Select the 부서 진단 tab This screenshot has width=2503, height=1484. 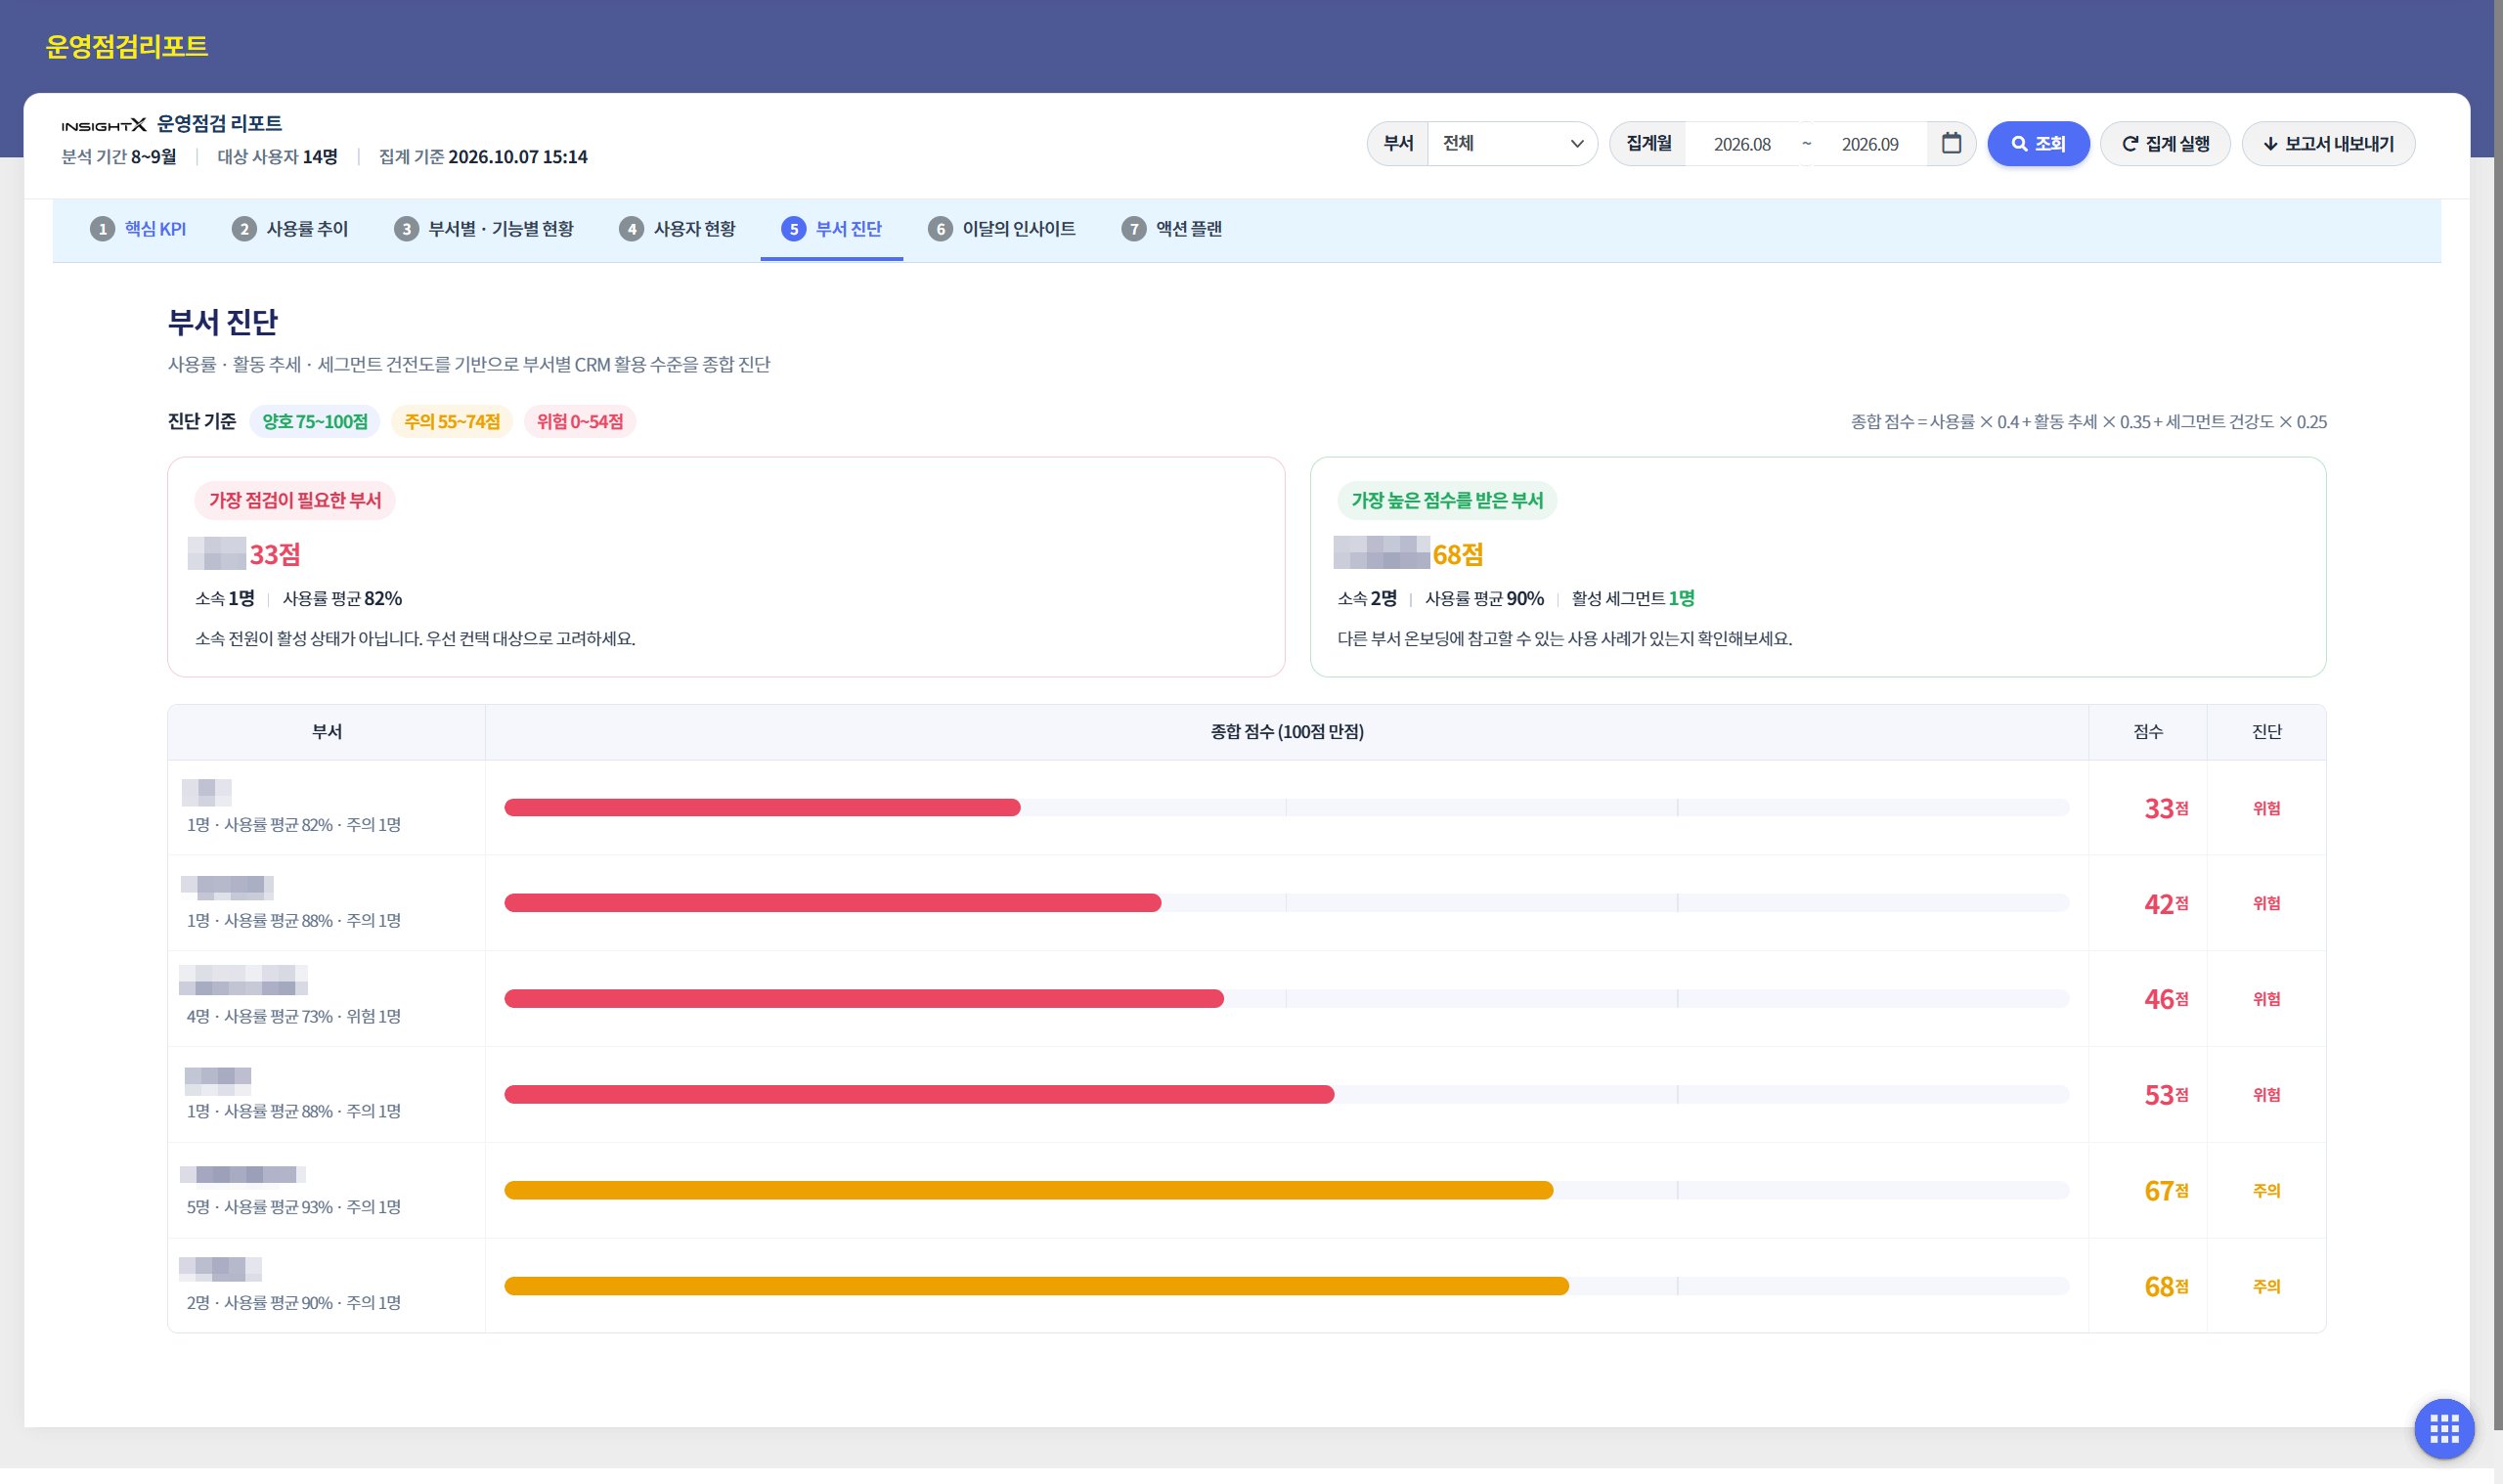[x=831, y=229]
